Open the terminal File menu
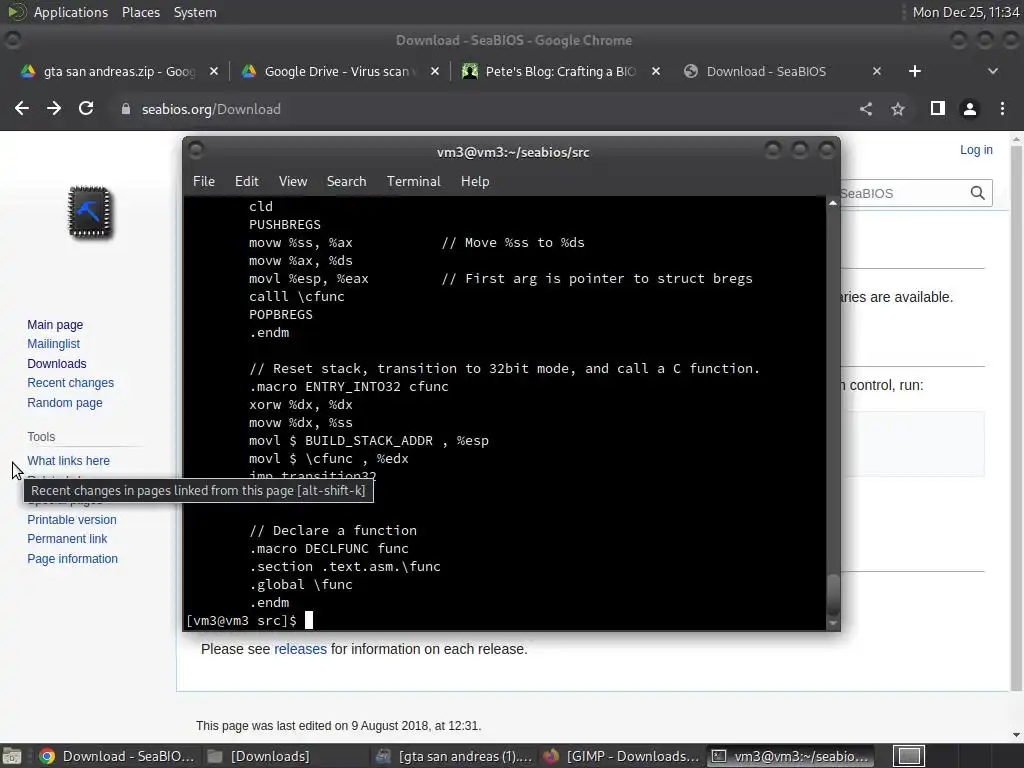Image resolution: width=1024 pixels, height=768 pixels. pyautogui.click(x=204, y=182)
